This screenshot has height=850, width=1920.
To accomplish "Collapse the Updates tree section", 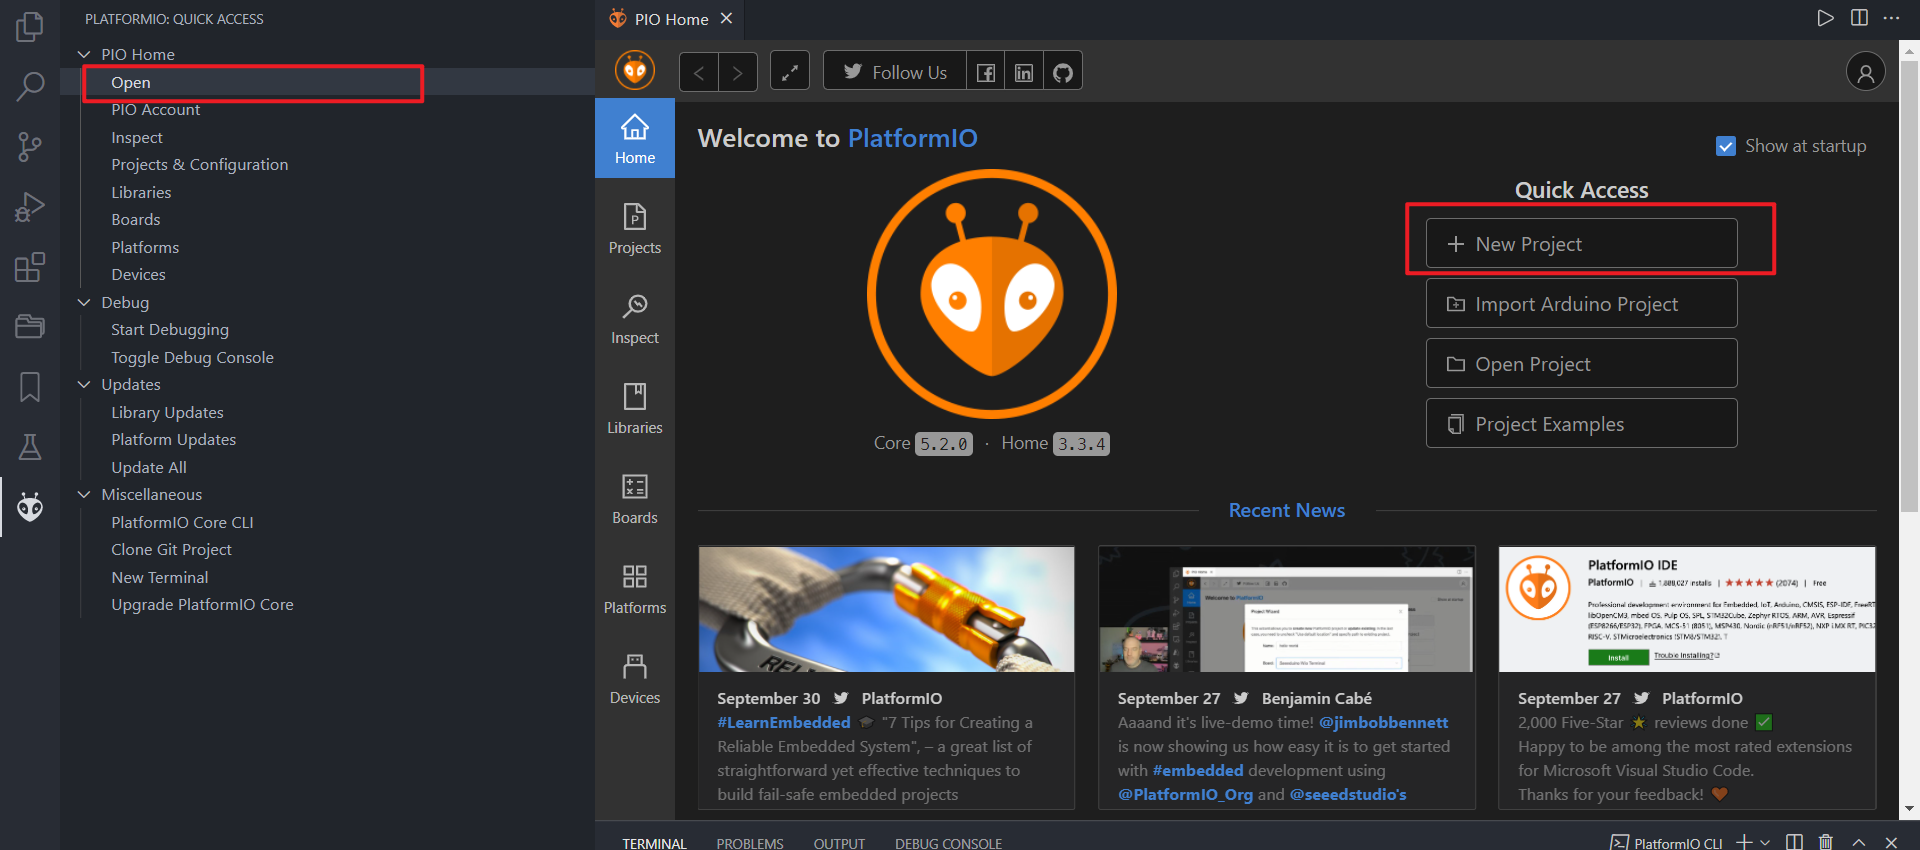I will point(84,384).
